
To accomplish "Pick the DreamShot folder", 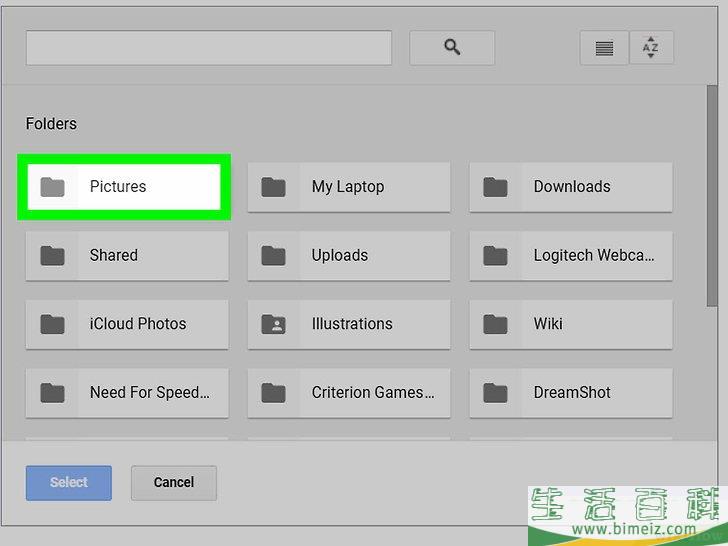I will tap(571, 393).
